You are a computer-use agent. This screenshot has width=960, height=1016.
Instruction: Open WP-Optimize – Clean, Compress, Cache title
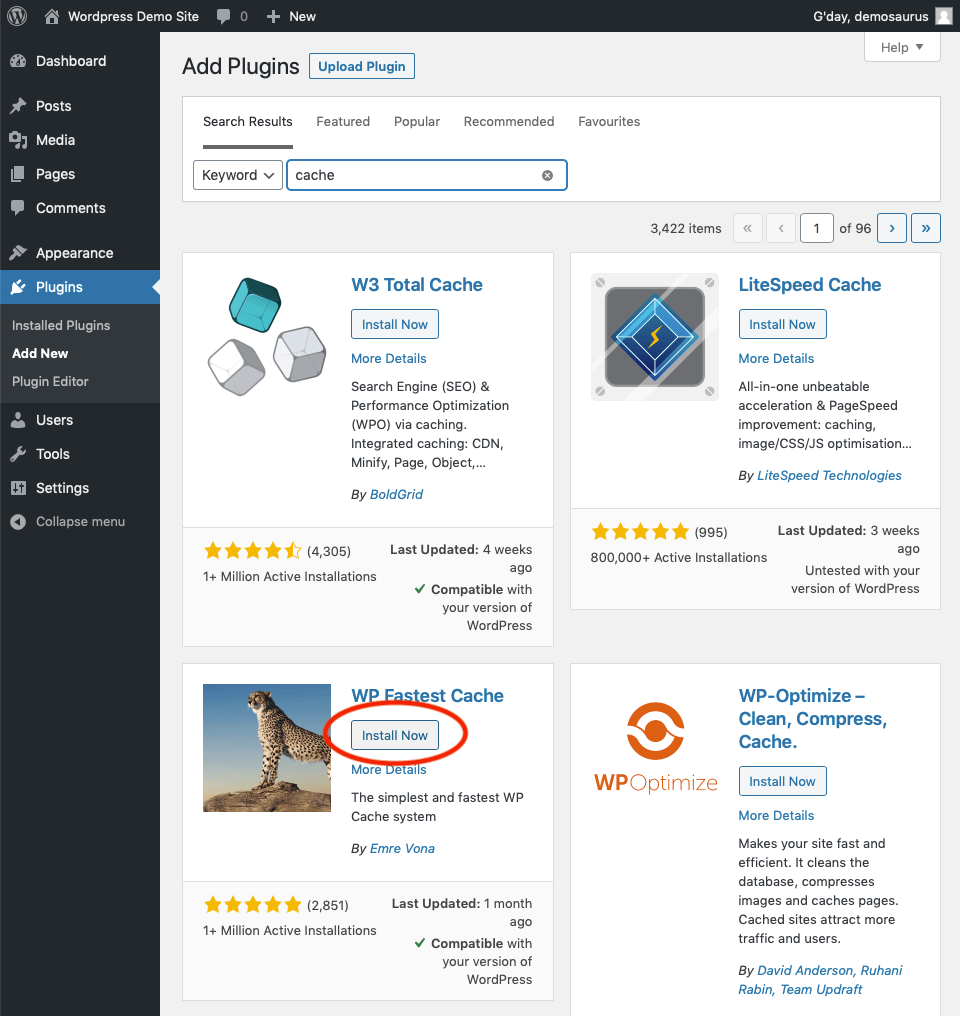(x=812, y=719)
